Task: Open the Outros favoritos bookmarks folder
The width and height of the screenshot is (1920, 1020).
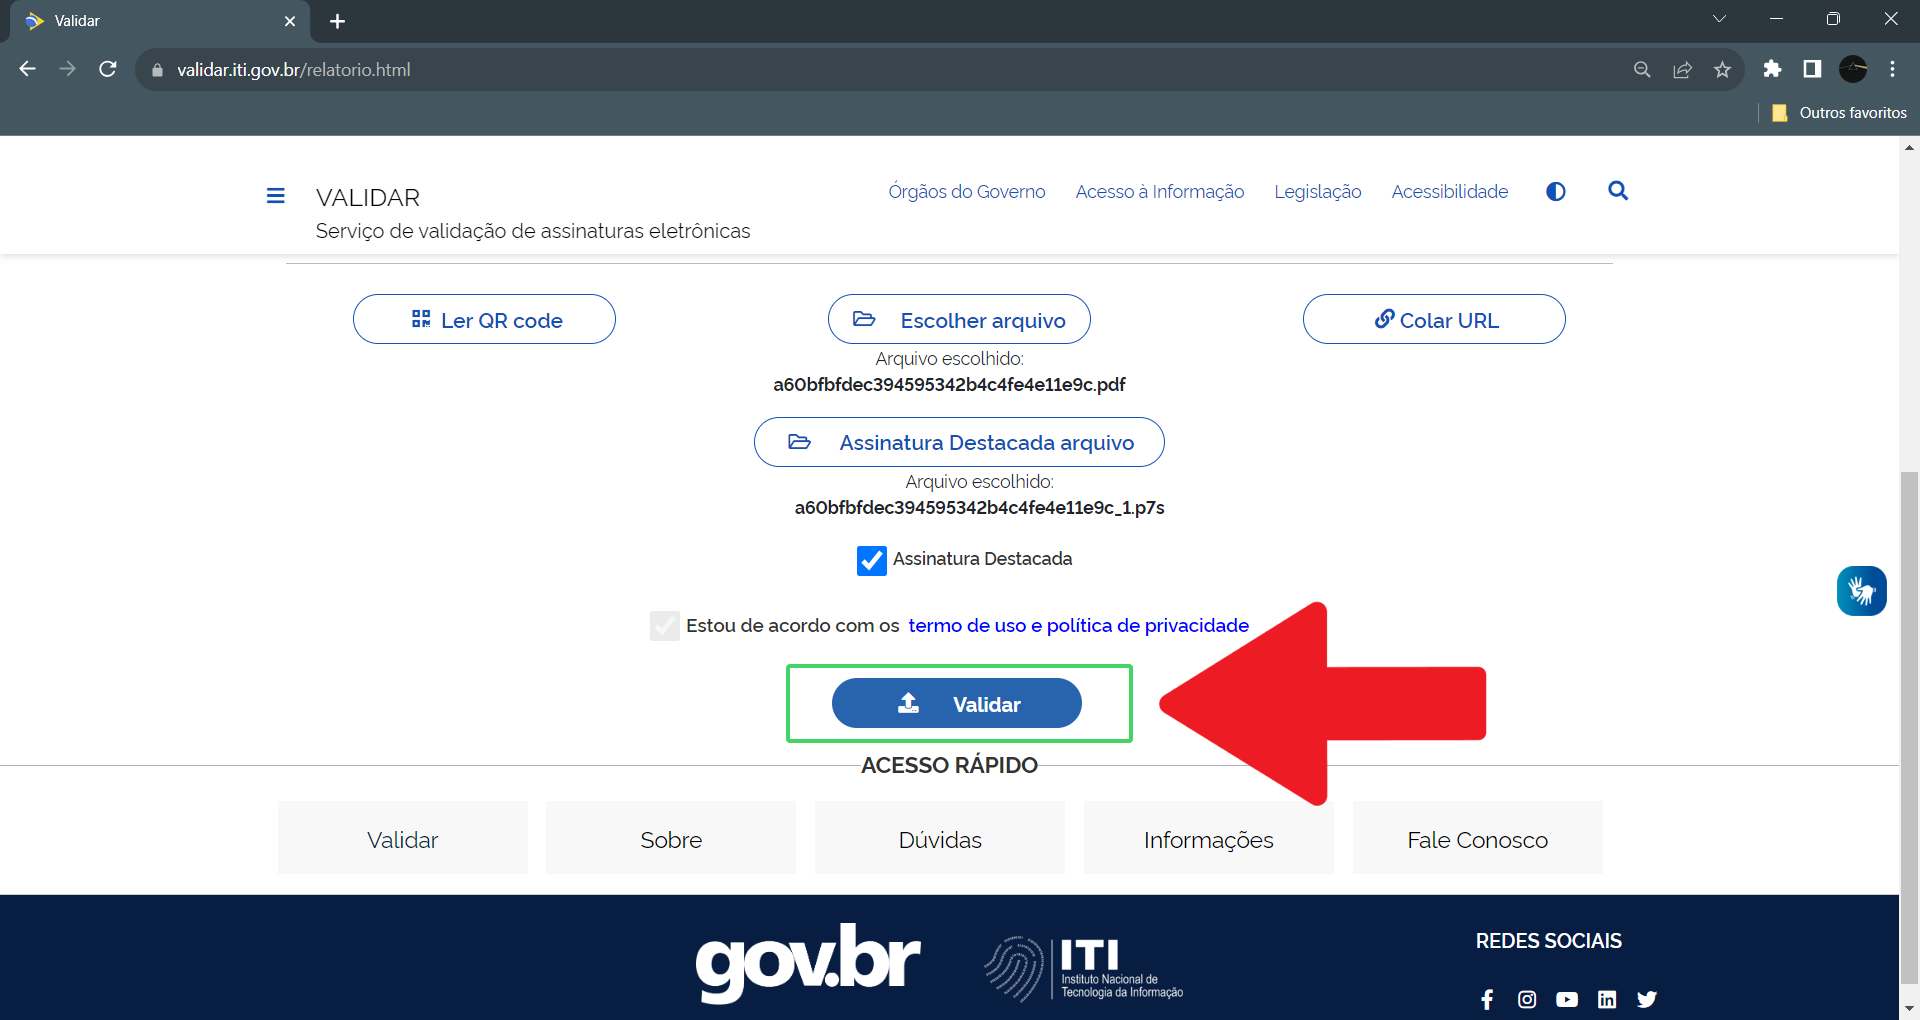Action: 1839,113
